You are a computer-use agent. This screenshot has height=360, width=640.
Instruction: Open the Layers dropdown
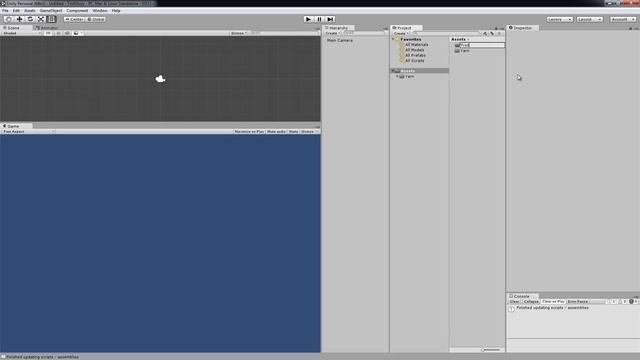[560, 19]
